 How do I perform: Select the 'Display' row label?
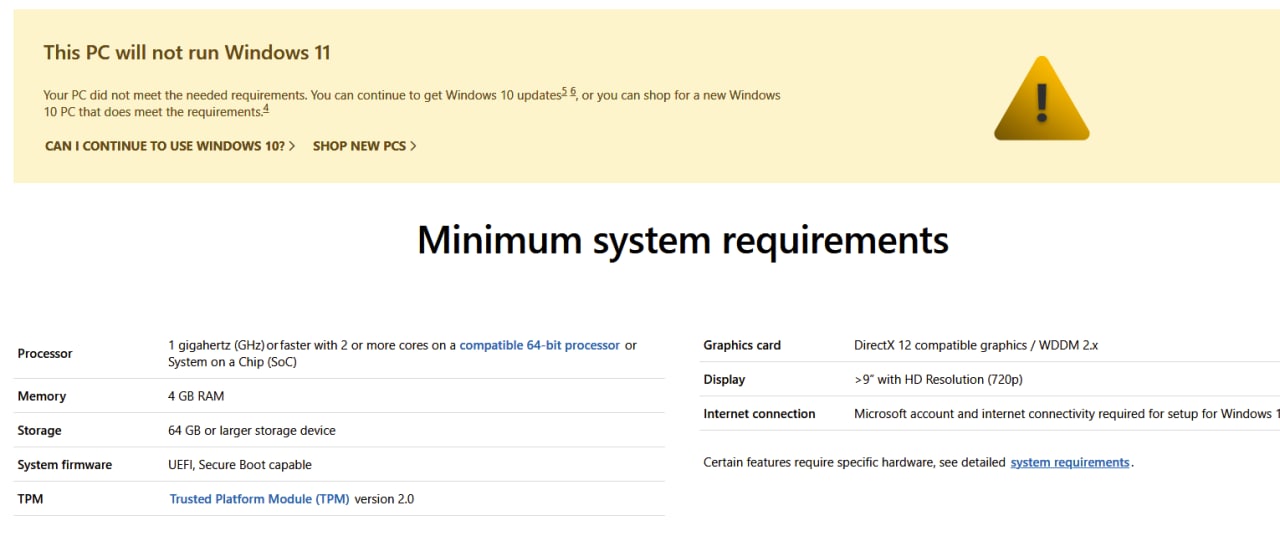click(724, 380)
